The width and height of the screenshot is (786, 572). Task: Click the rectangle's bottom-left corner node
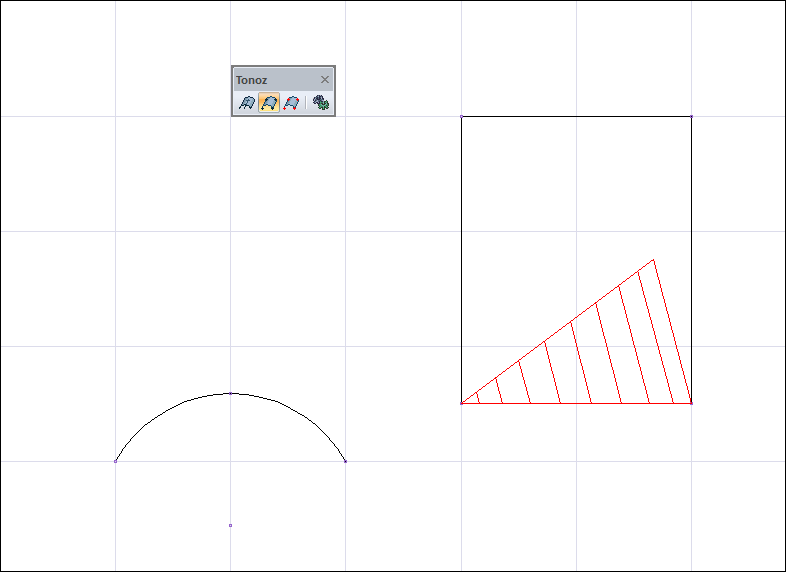(x=461, y=403)
